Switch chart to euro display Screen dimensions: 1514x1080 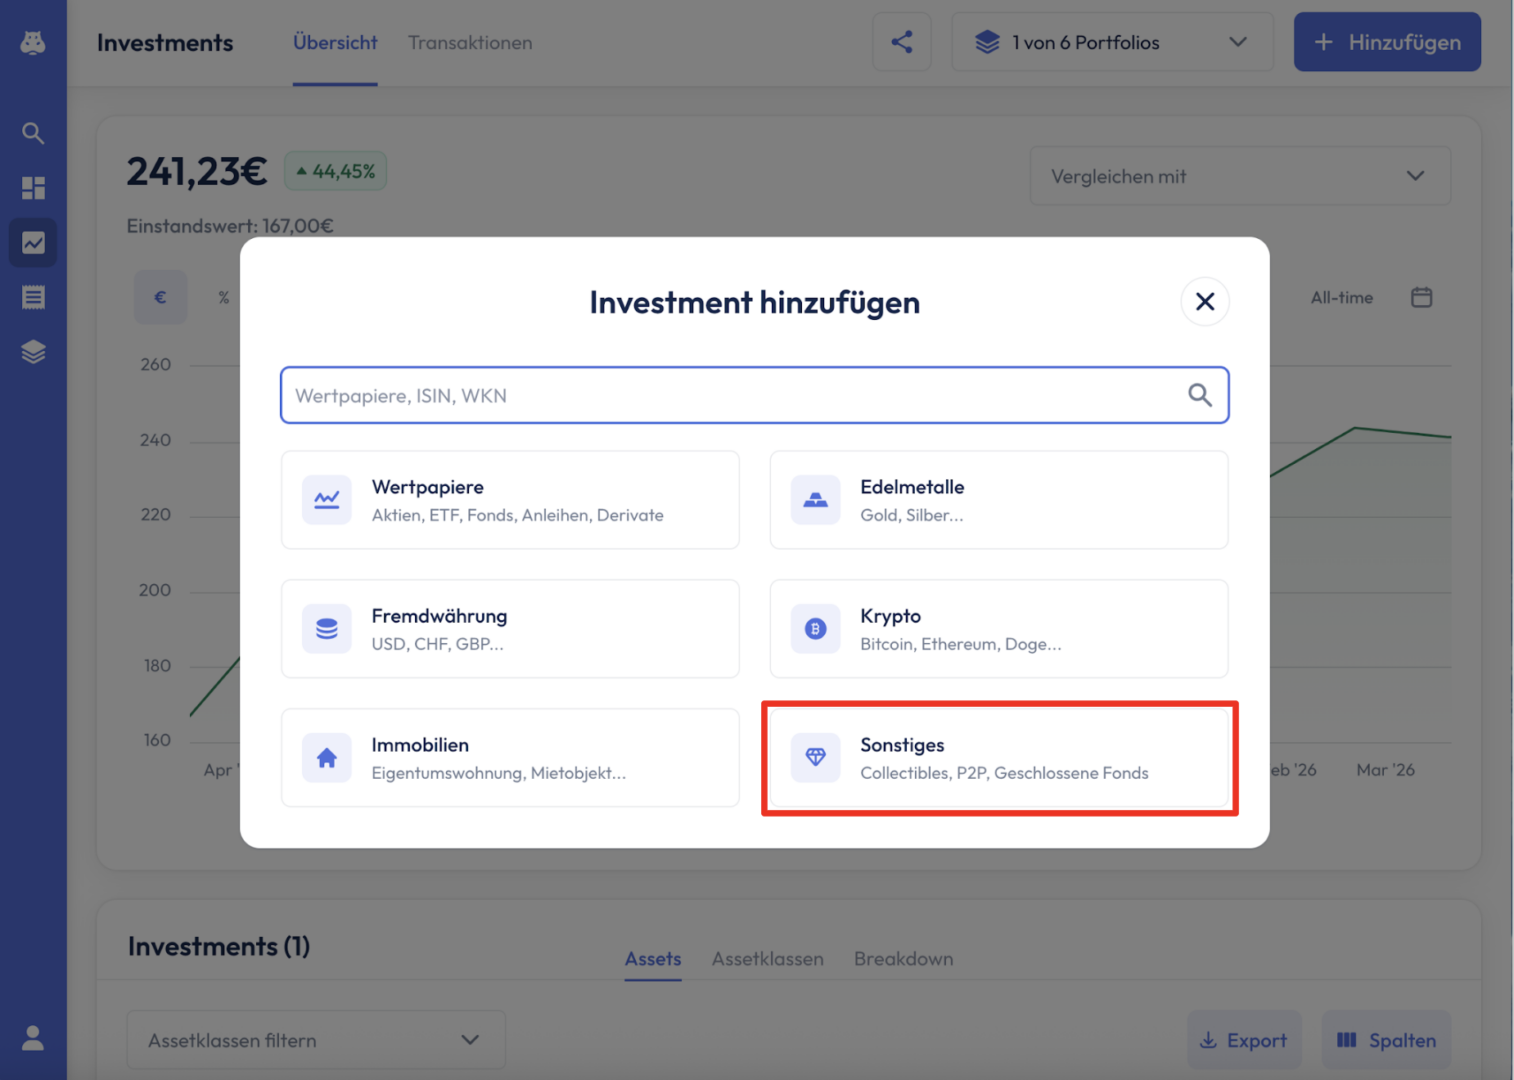[x=160, y=297]
